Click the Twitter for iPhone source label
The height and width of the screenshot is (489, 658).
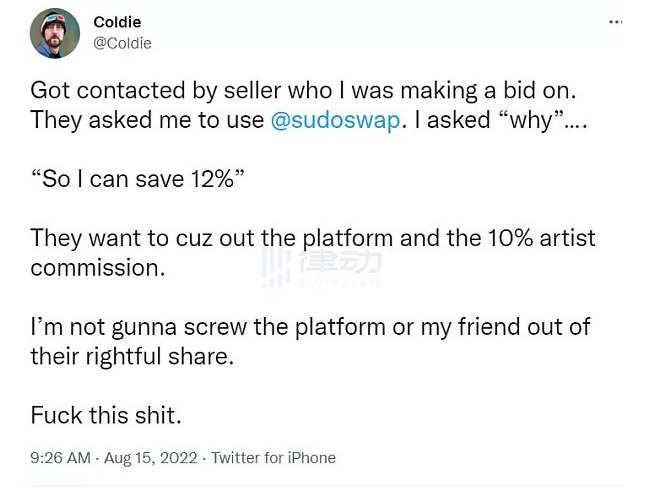click(273, 458)
